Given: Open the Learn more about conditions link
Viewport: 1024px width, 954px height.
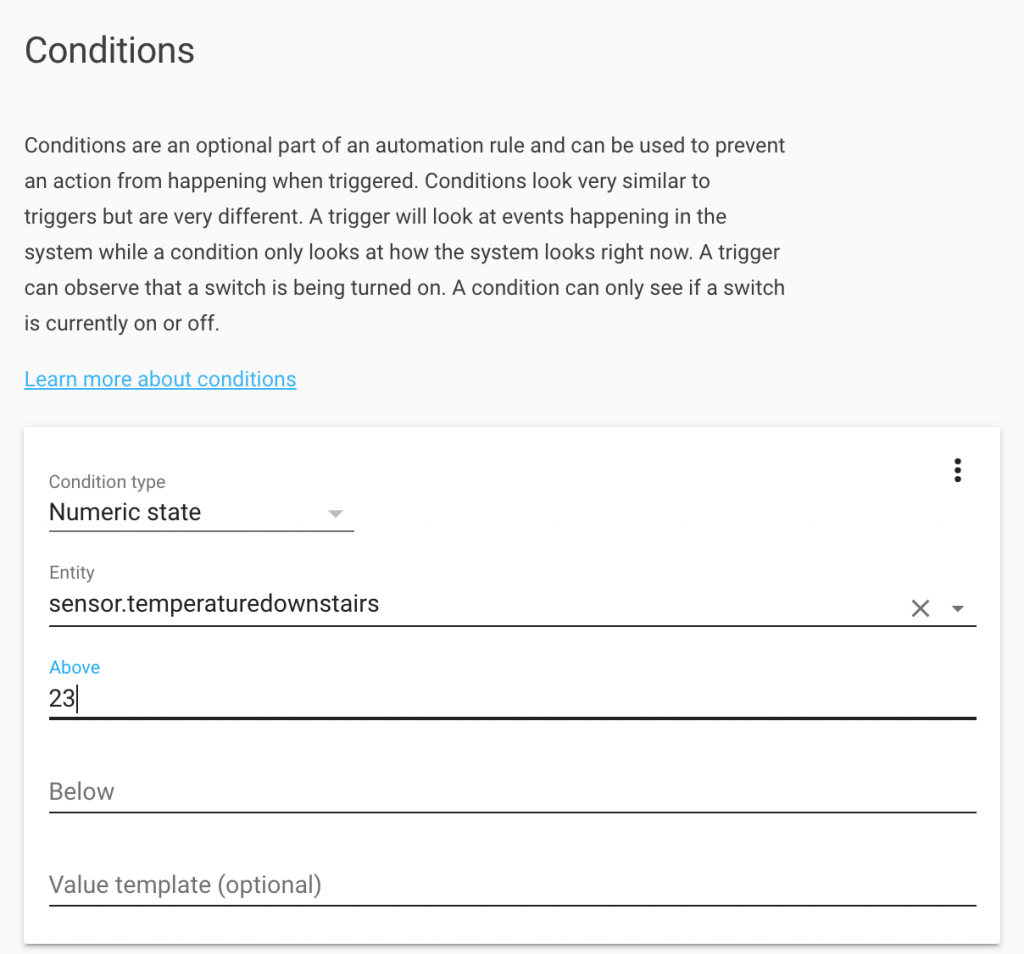Looking at the screenshot, I should point(160,379).
